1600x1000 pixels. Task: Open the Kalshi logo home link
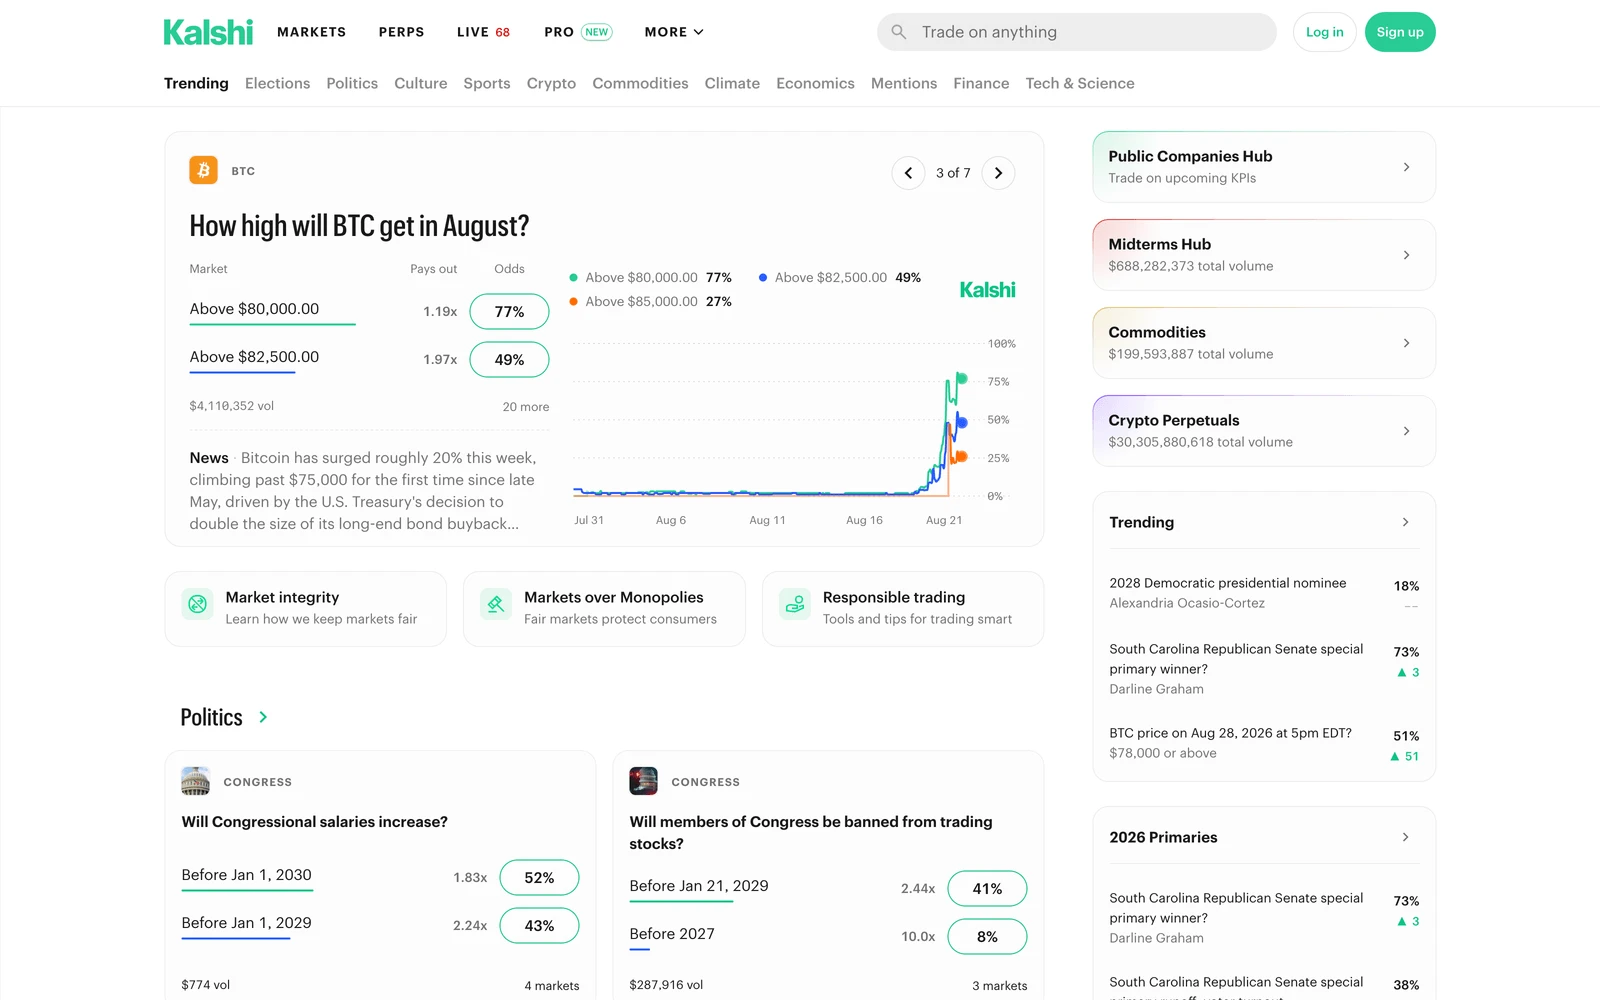point(208,32)
